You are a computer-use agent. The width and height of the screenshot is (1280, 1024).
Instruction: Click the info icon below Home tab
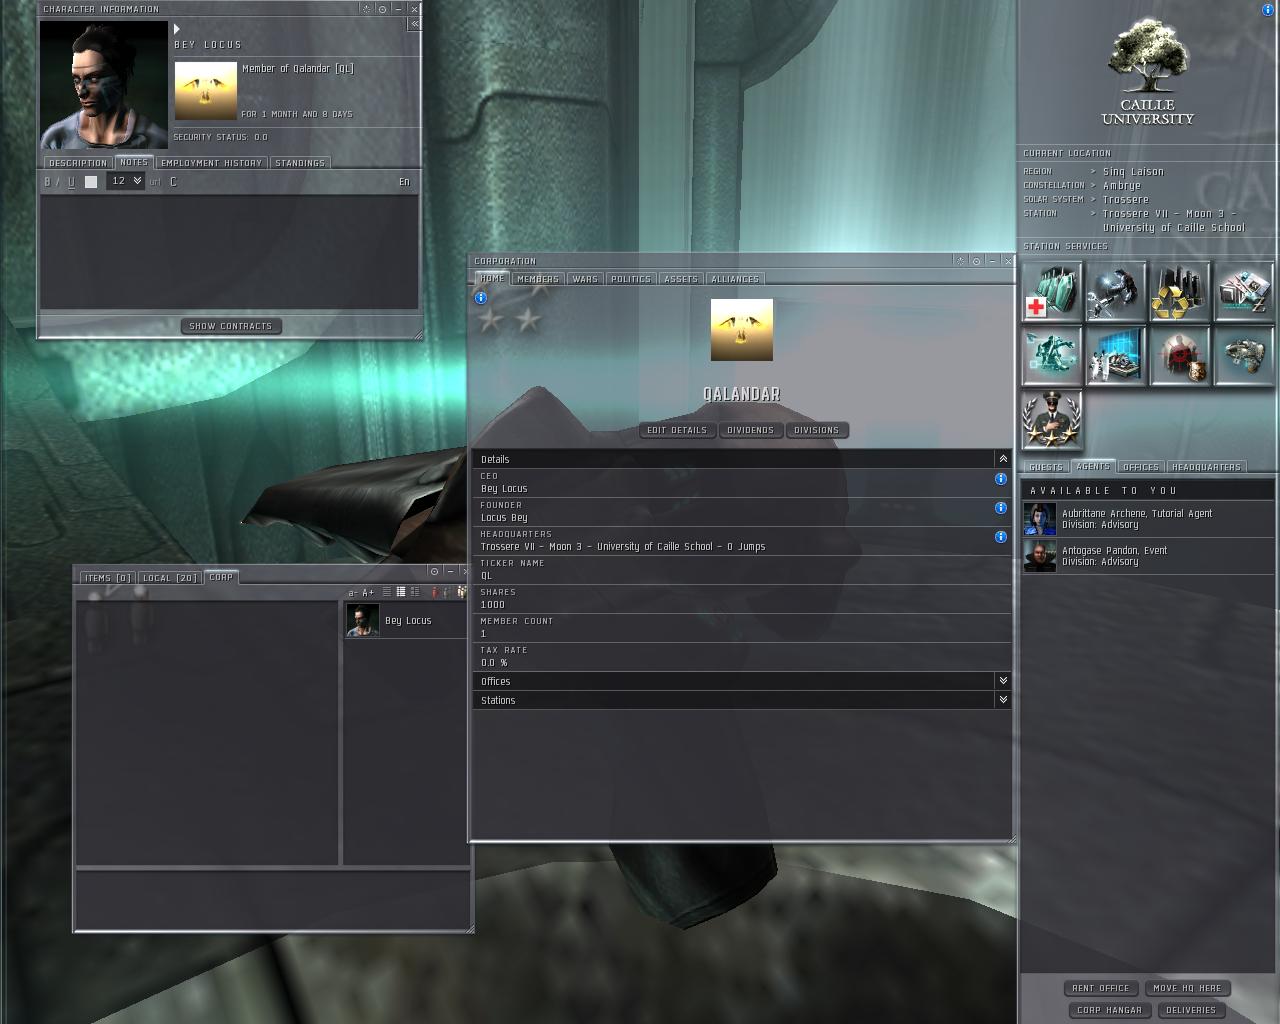click(481, 297)
